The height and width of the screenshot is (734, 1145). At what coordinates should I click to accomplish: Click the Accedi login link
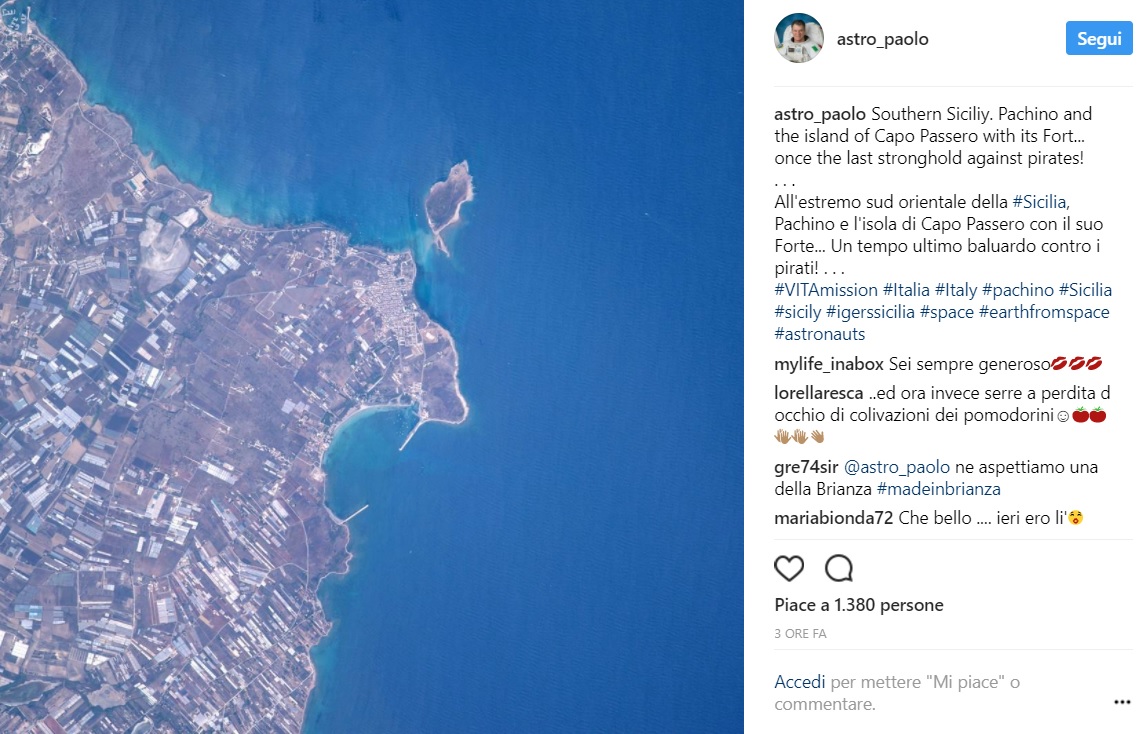click(x=800, y=682)
